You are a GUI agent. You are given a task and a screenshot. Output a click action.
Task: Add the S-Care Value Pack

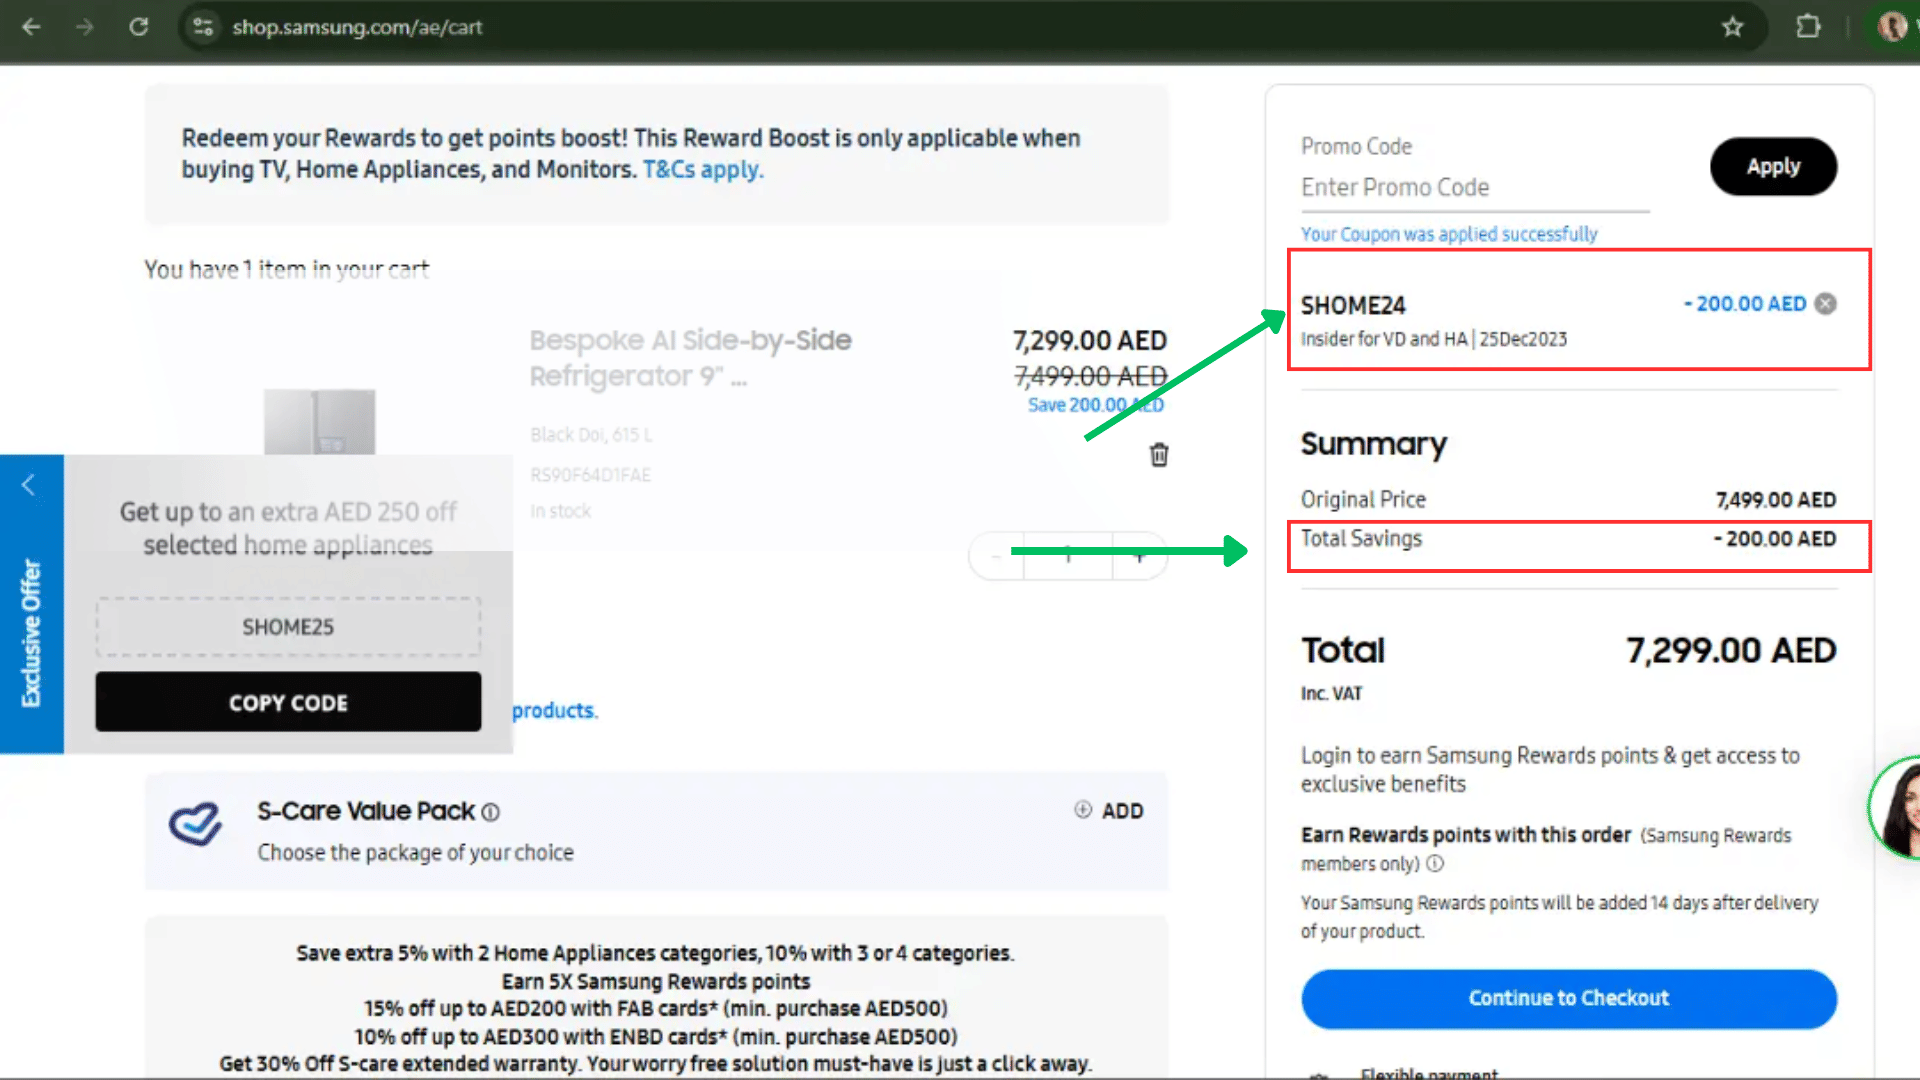click(x=1109, y=811)
